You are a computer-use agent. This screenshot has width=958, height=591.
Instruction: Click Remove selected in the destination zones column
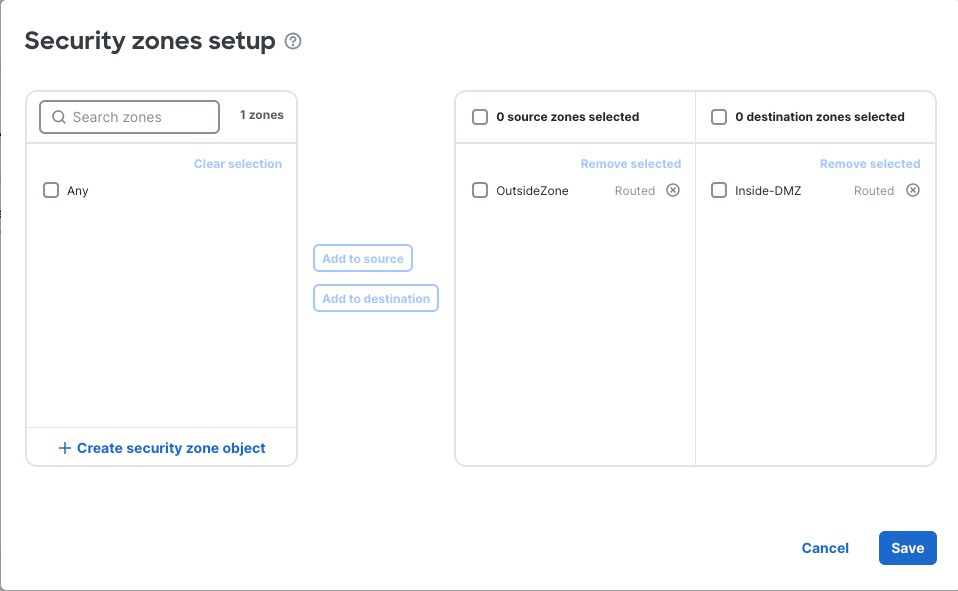pyautogui.click(x=870, y=163)
